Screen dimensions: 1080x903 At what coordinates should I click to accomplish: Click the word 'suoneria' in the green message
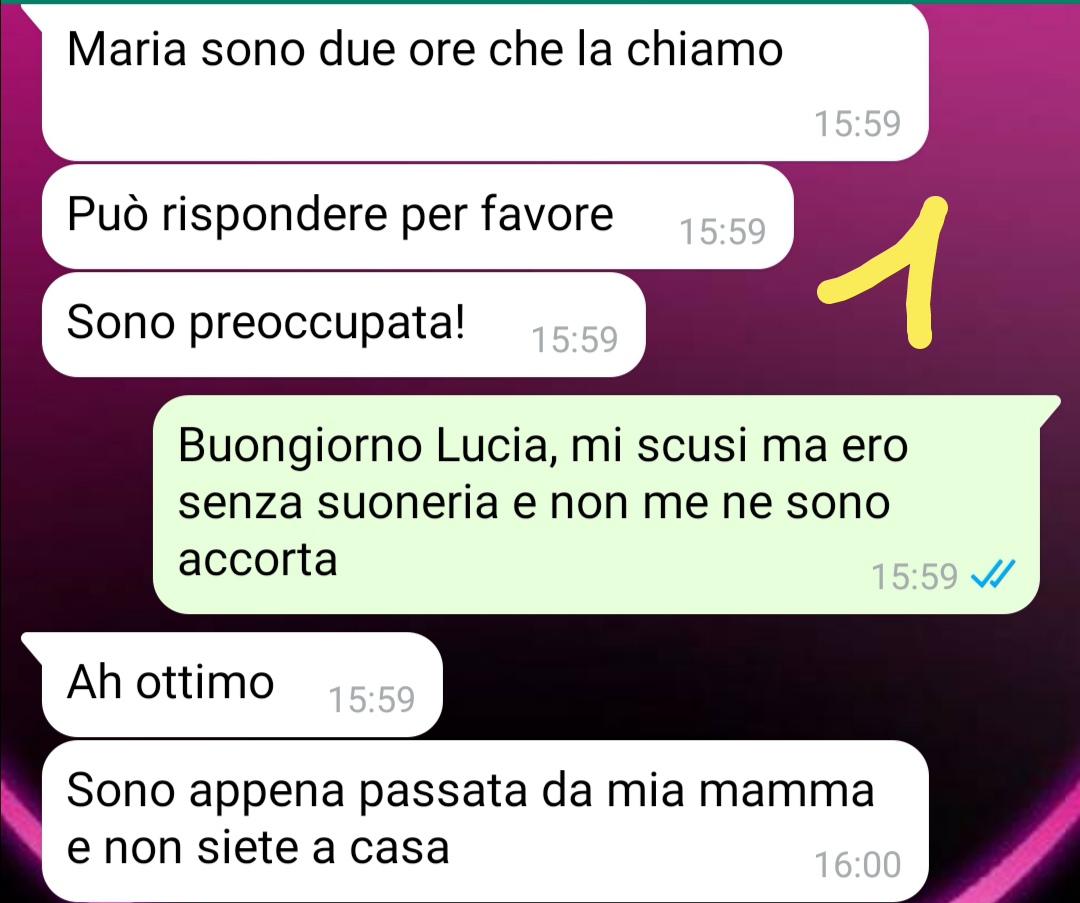click(x=407, y=502)
